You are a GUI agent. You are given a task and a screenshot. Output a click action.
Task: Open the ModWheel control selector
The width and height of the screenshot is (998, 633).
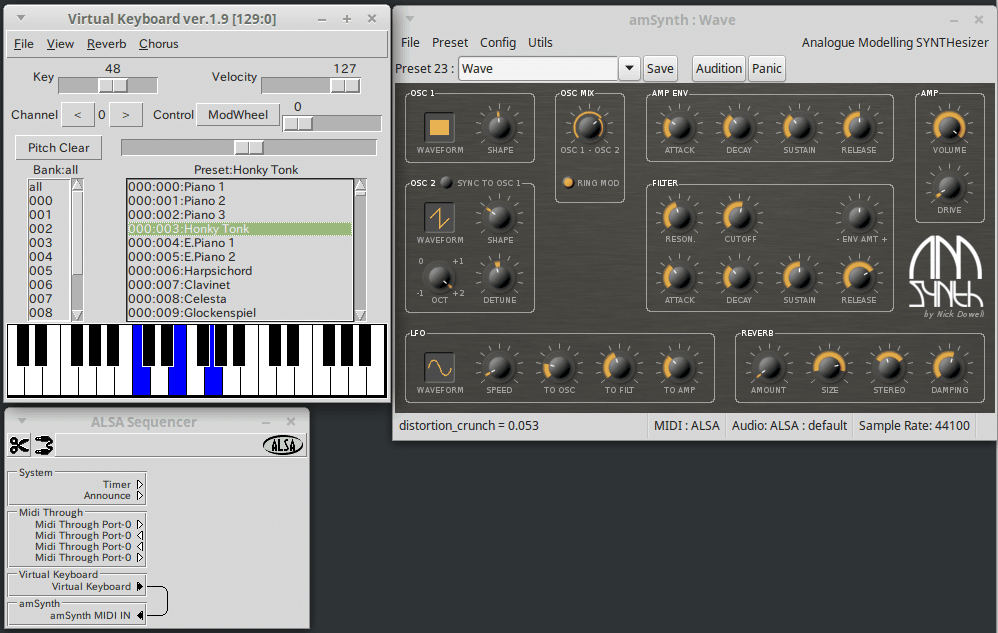[238, 115]
